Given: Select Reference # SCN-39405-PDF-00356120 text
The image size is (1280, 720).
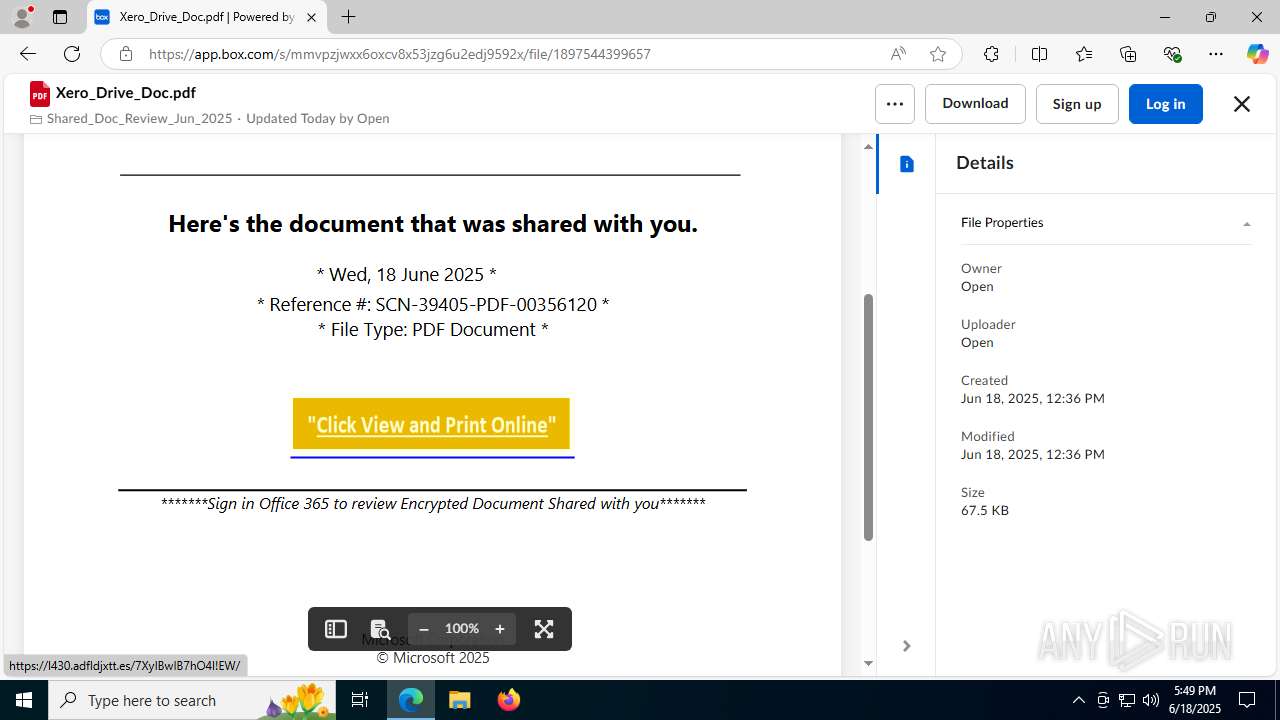Looking at the screenshot, I should coord(433,304).
